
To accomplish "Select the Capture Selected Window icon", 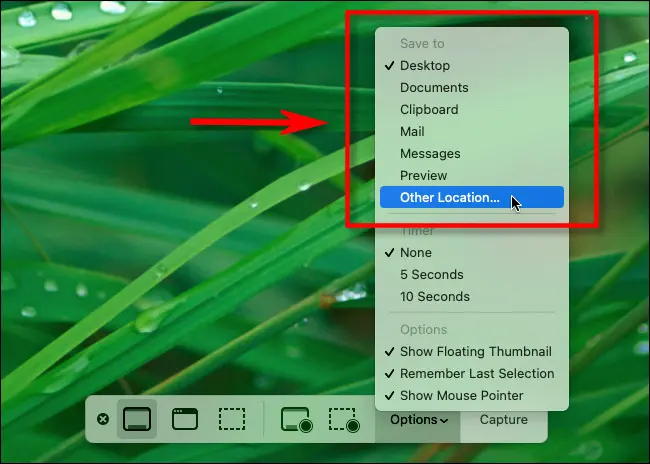I will pos(185,419).
